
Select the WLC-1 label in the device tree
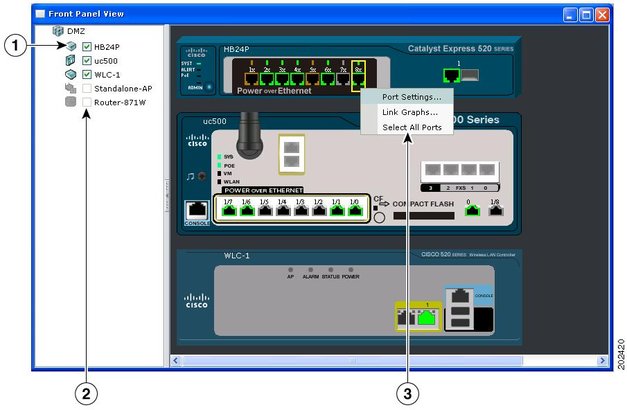tap(107, 75)
